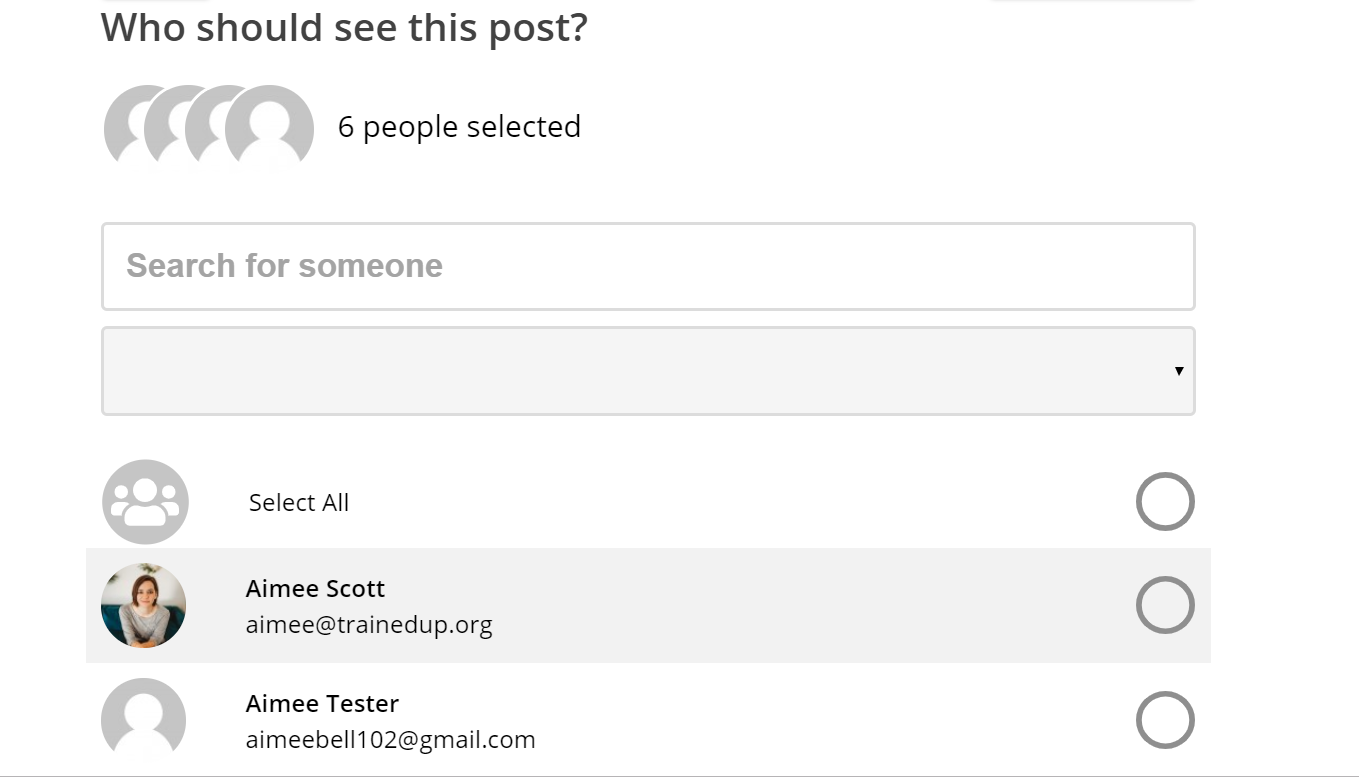Select Aimee Tester's radio circle
This screenshot has height=778, width=1359.
point(1165,720)
